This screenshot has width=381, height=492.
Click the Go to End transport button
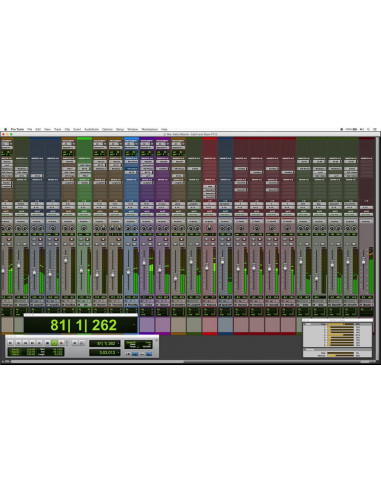click(x=39, y=343)
